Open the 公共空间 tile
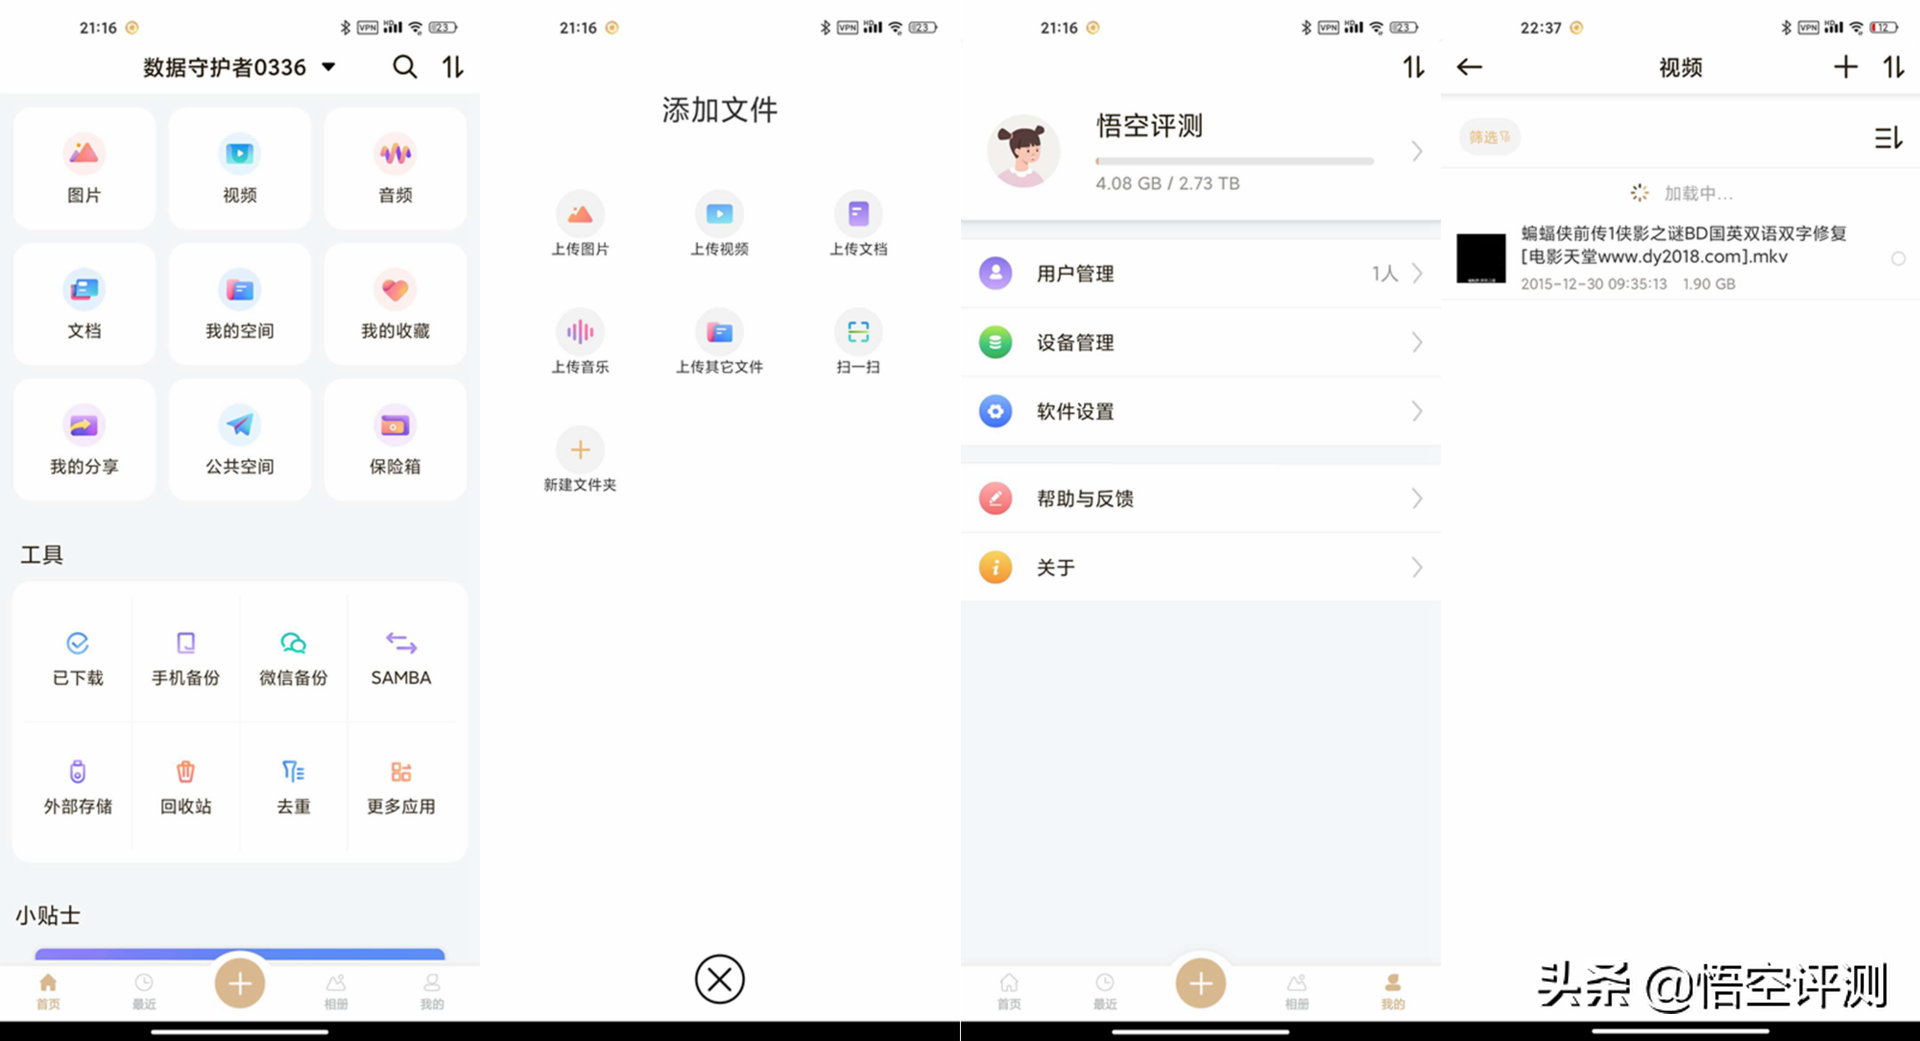This screenshot has height=1041, width=1920. [240, 440]
